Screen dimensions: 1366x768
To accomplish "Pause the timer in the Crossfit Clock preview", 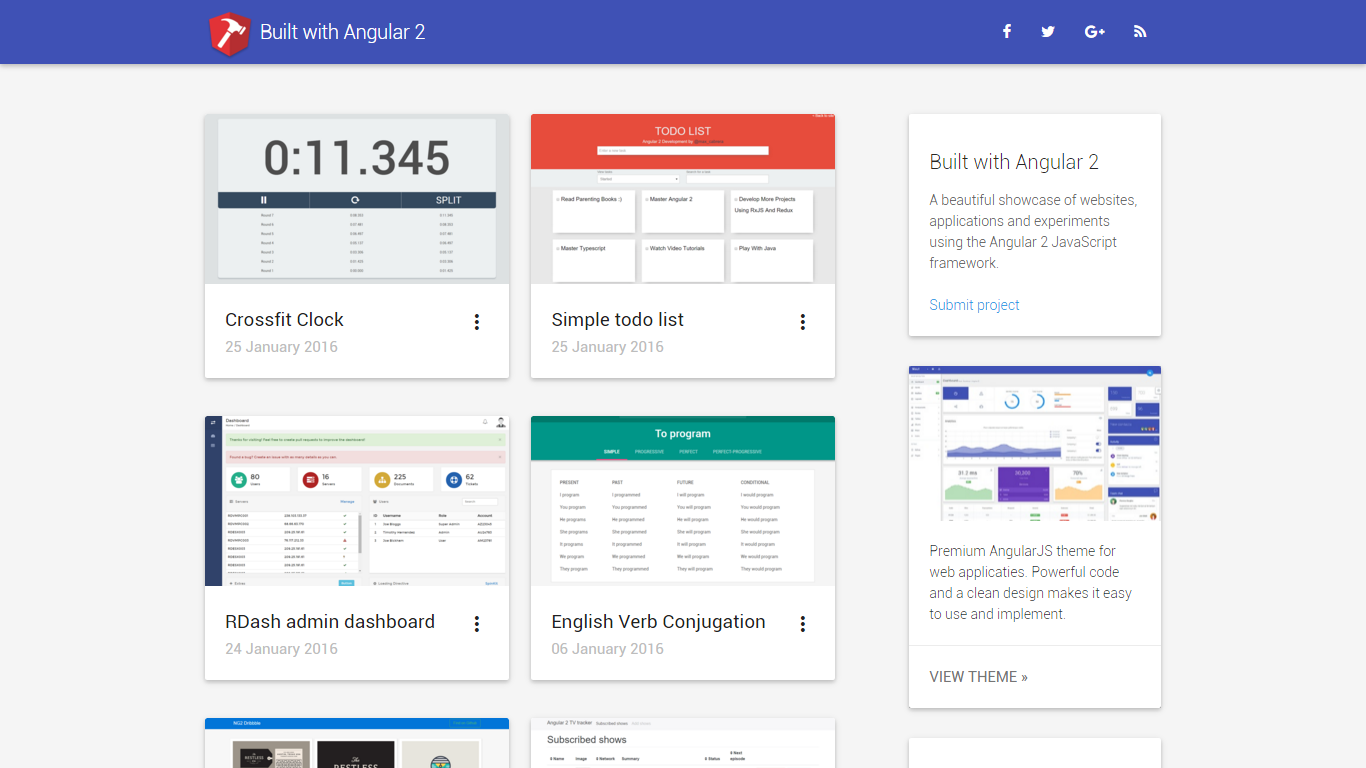I will coord(264,200).
